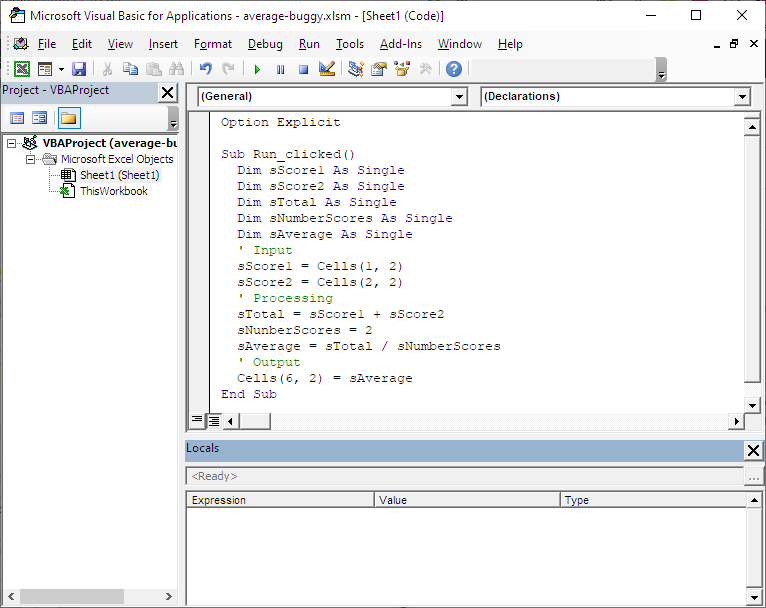Viewport: 766px width, 608px height.
Task: Click Excel icon at menu bar start
Action: pyautogui.click(x=21, y=44)
